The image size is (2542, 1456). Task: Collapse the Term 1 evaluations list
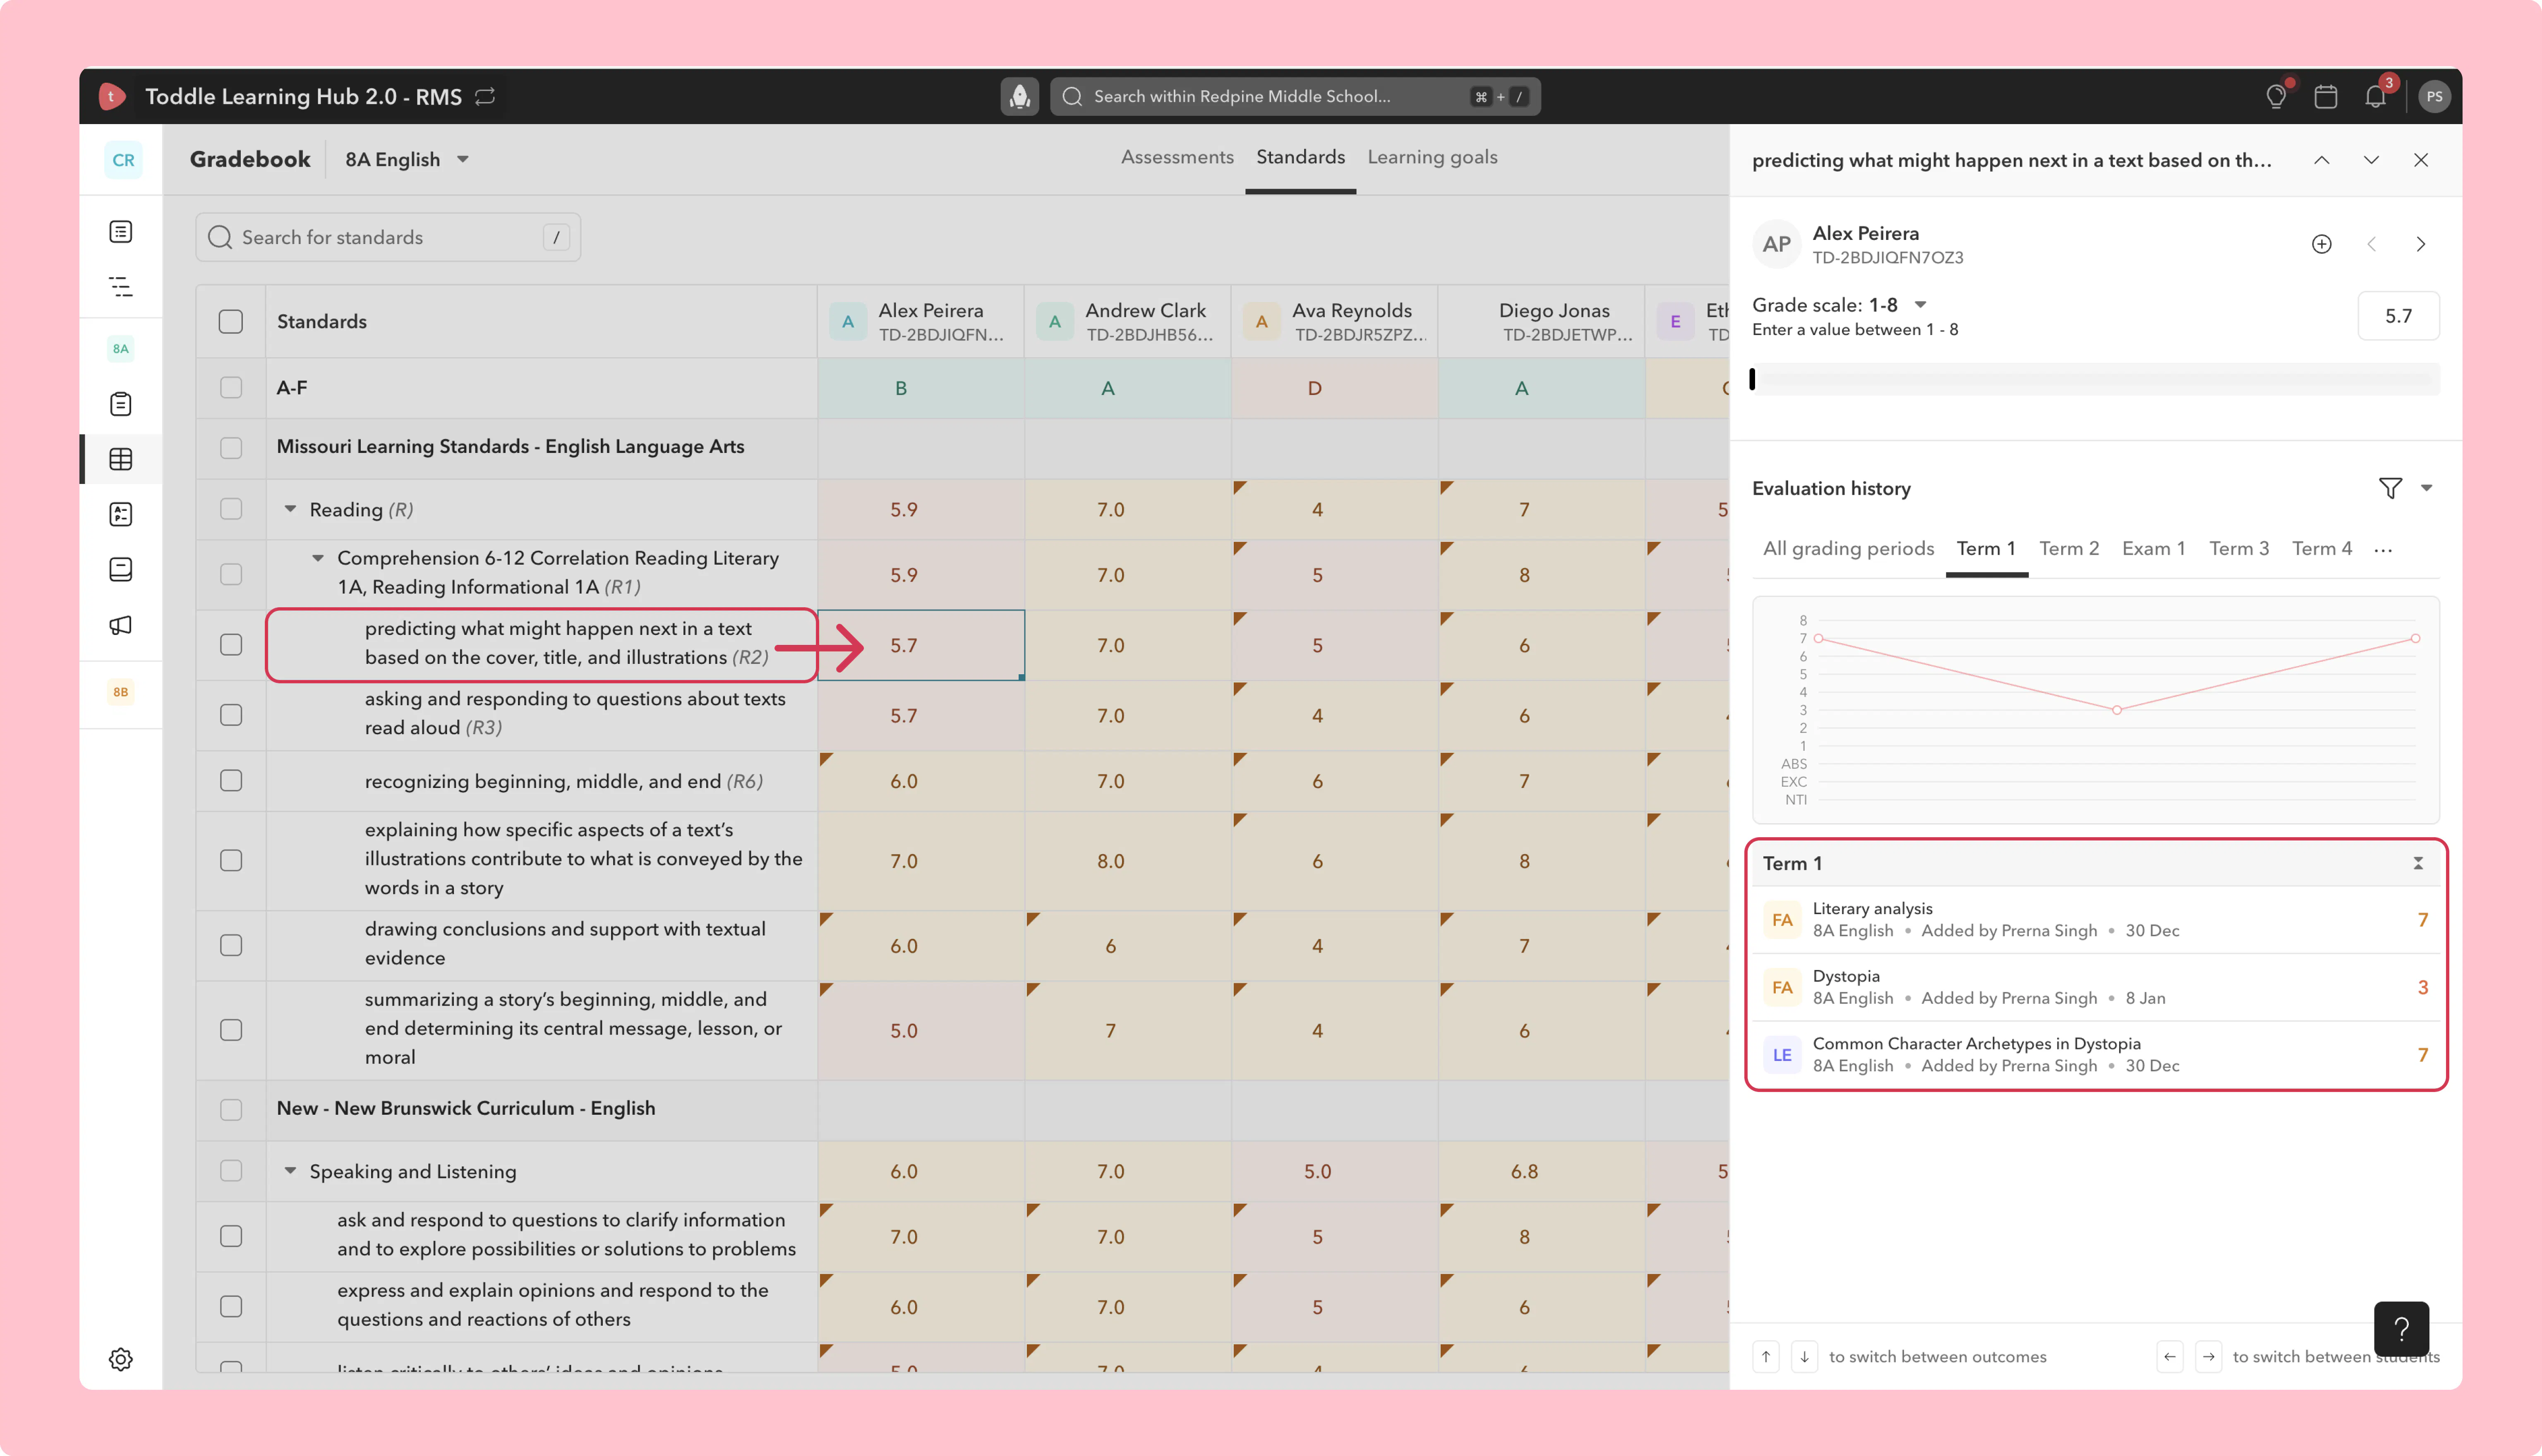(x=2418, y=863)
